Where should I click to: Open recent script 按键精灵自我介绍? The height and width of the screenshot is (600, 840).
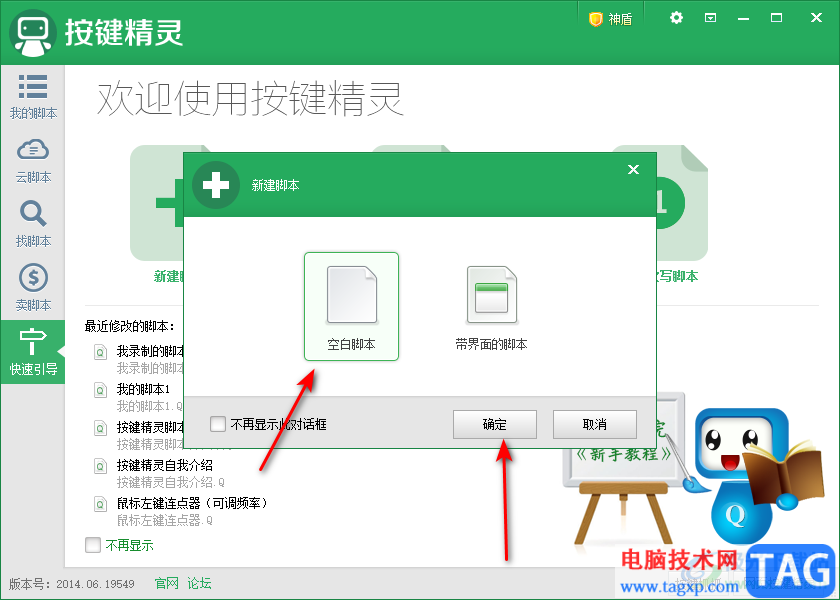tap(165, 465)
